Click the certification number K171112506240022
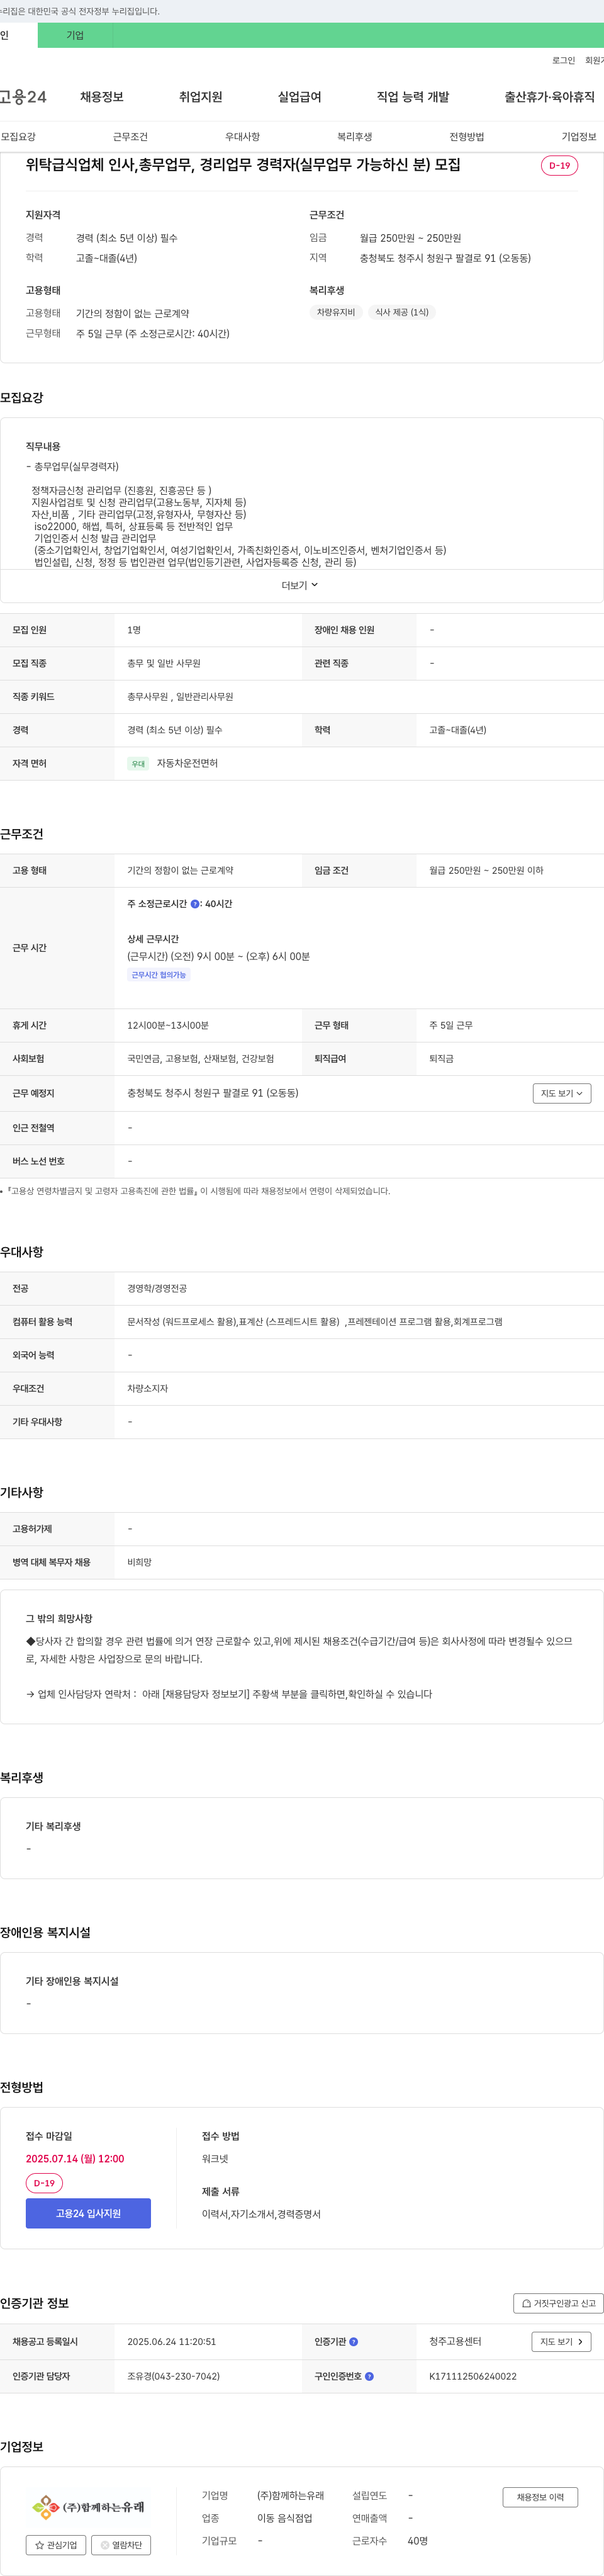Image resolution: width=604 pixels, height=2576 pixels. click(x=473, y=2376)
